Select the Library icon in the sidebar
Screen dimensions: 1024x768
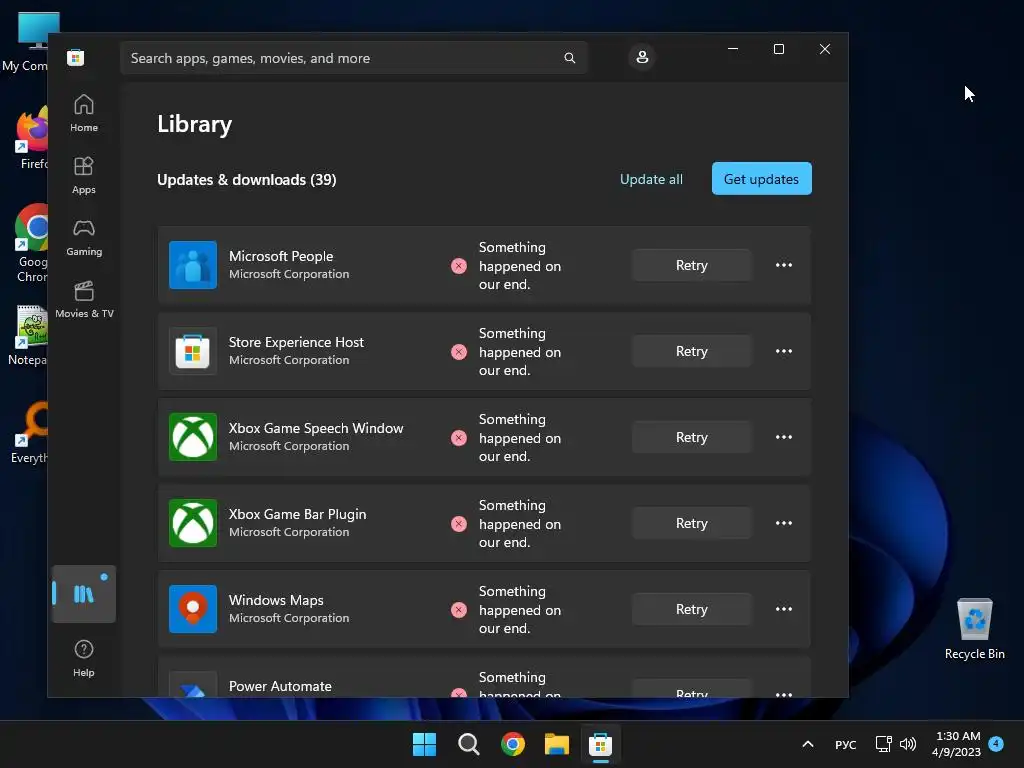coord(84,594)
